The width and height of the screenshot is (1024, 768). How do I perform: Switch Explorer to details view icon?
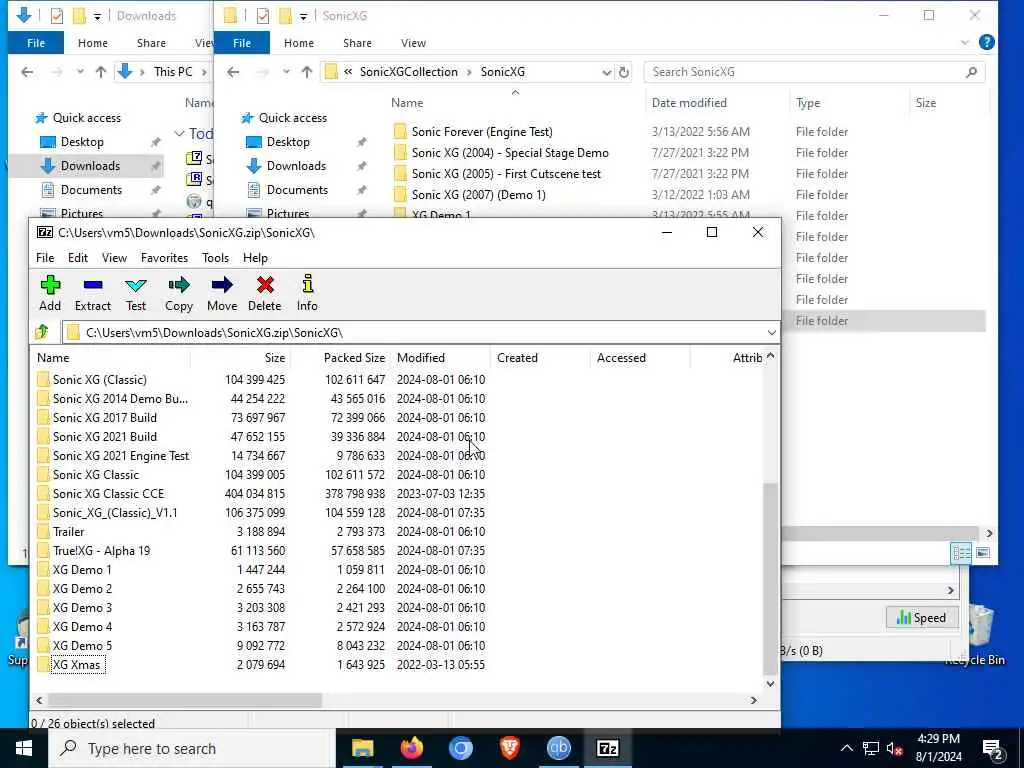pos(961,553)
